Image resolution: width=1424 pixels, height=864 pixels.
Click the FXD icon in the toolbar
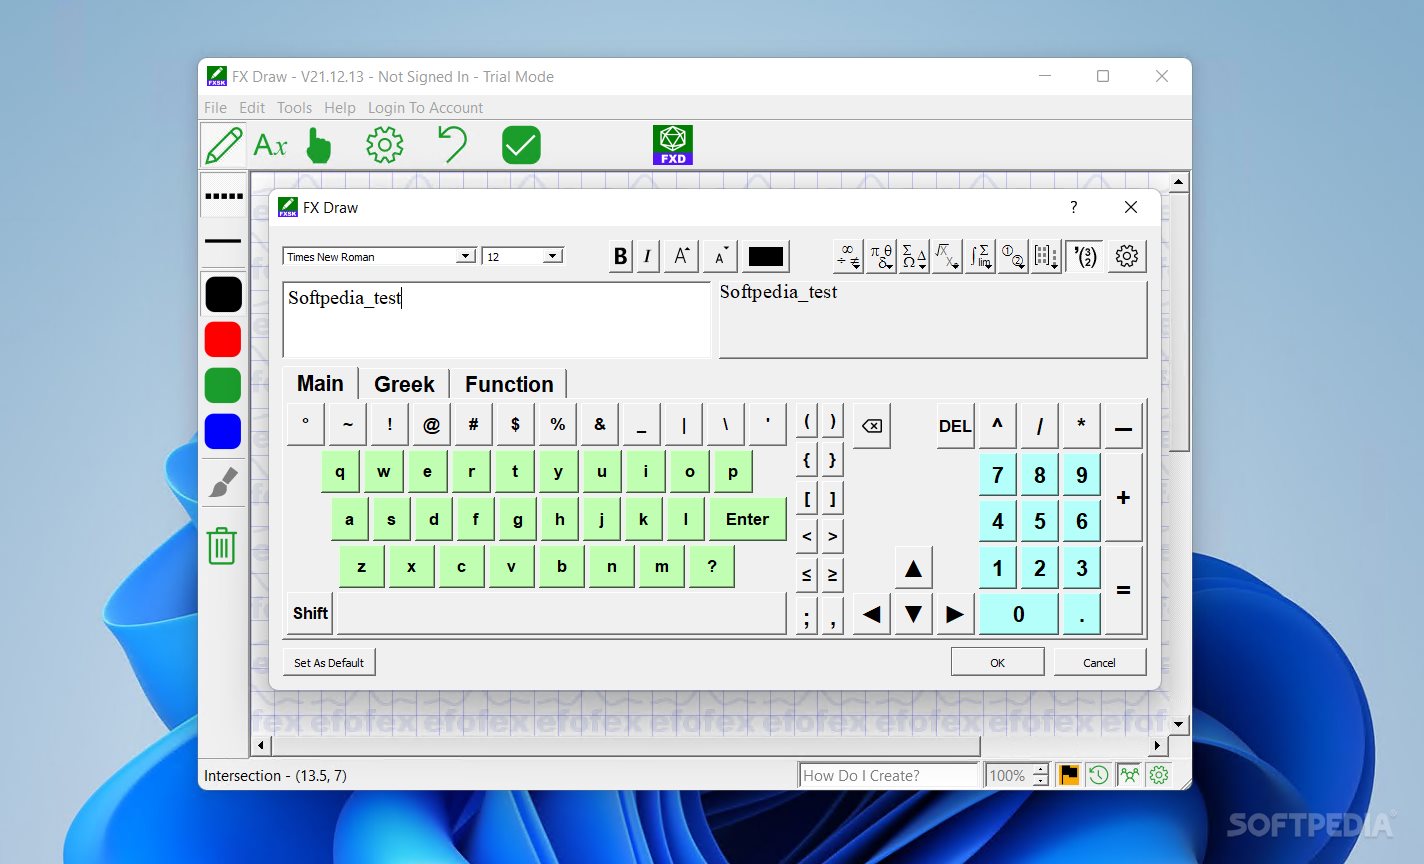[x=673, y=145]
